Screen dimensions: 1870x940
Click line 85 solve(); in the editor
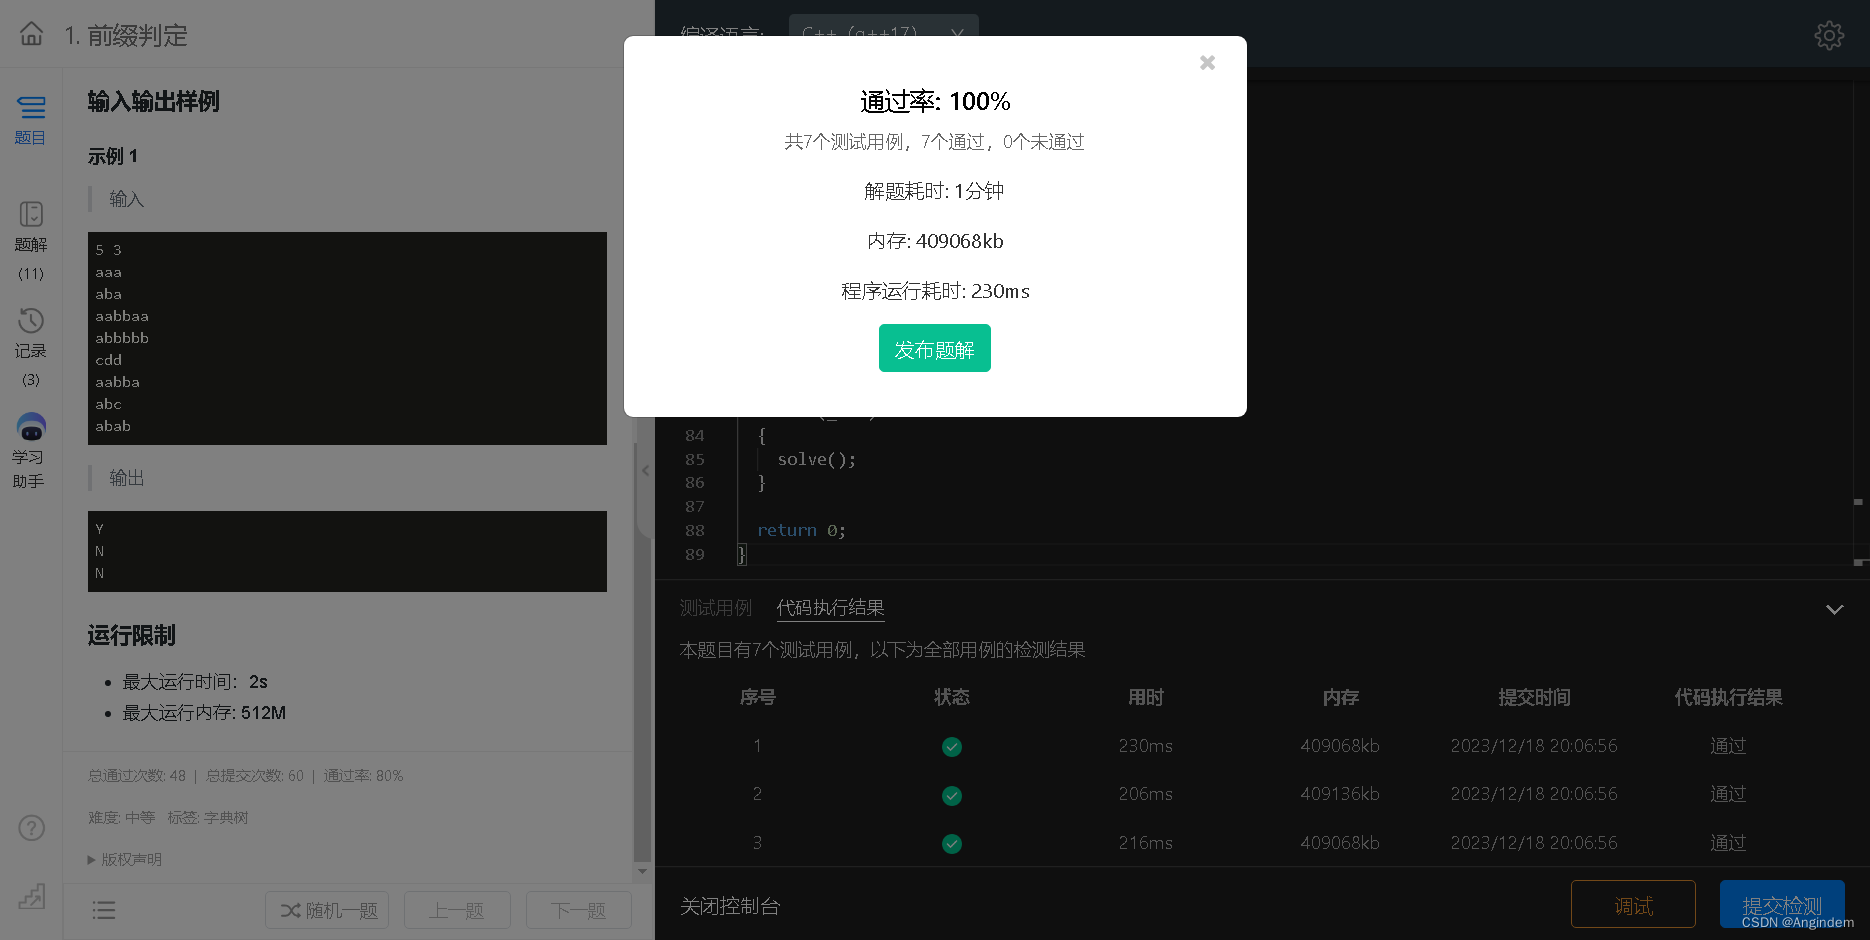click(x=817, y=459)
